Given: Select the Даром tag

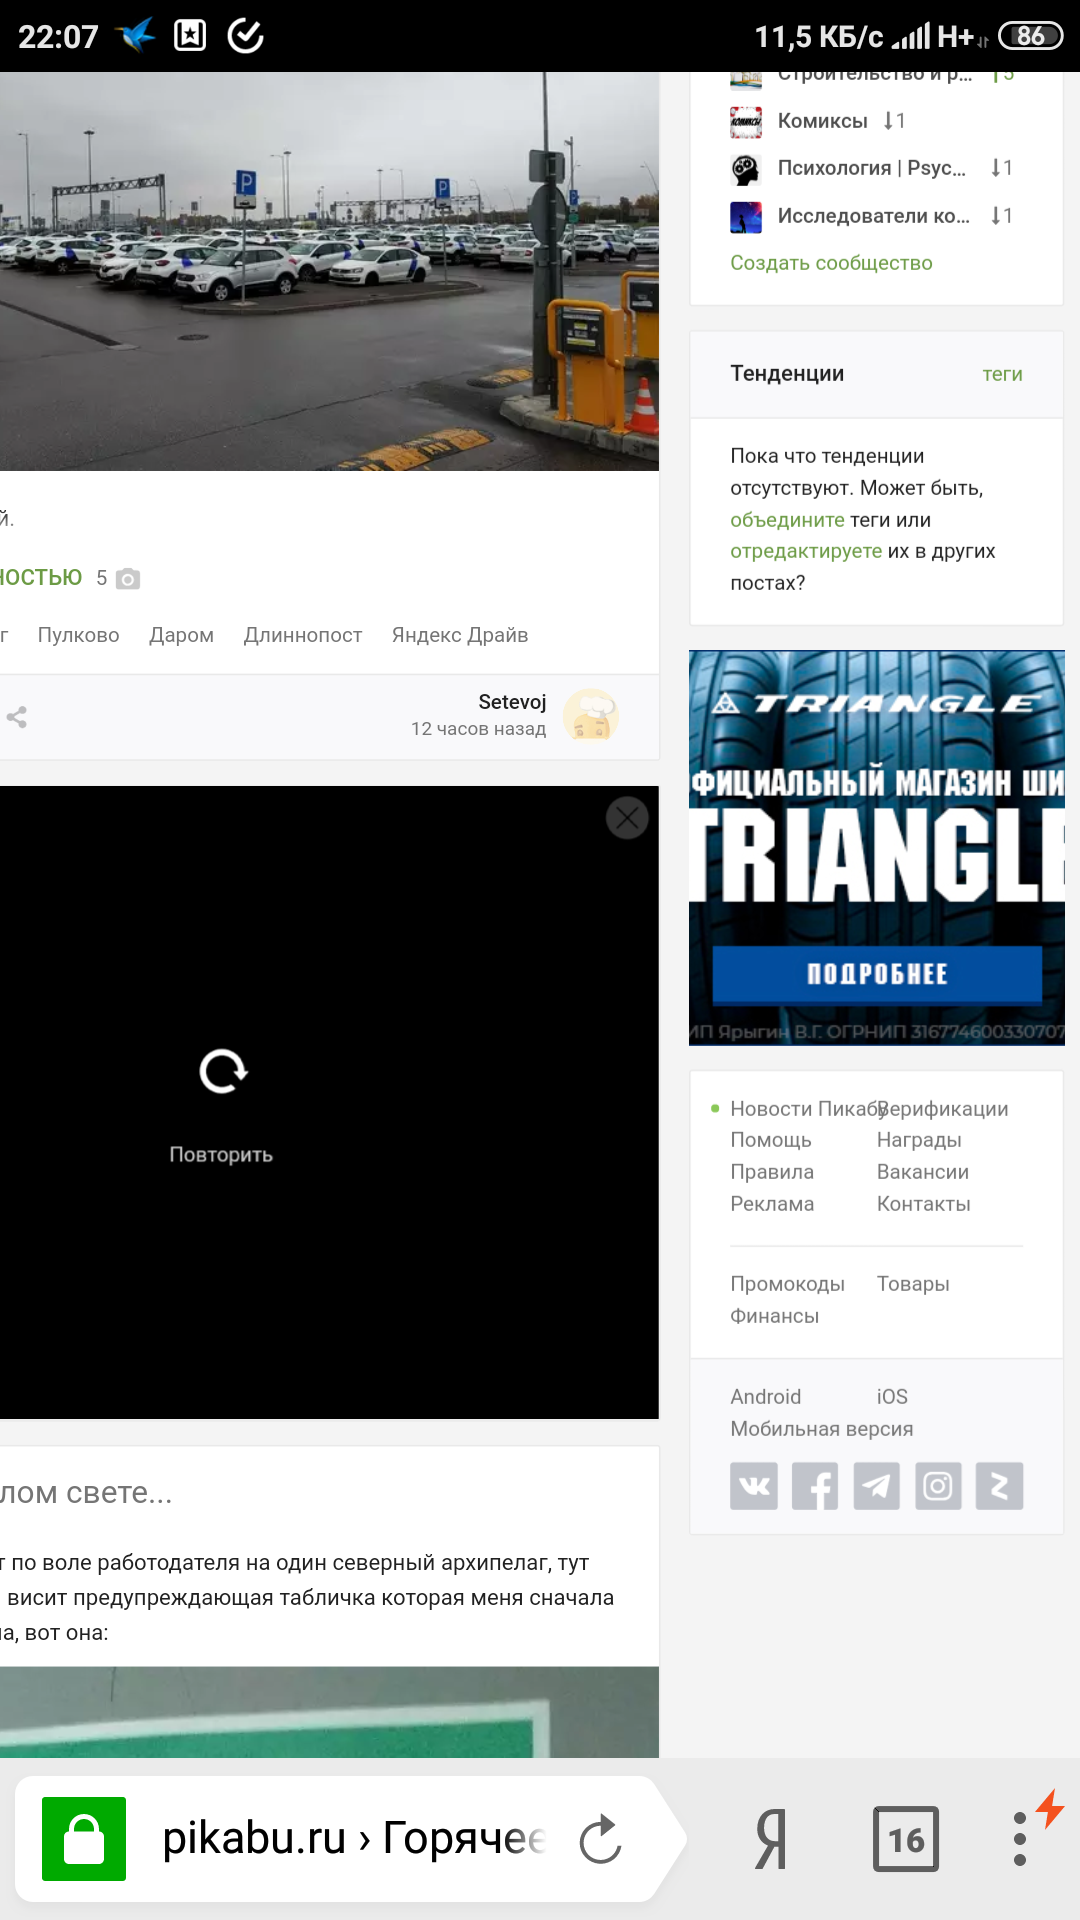Looking at the screenshot, I should coord(181,635).
